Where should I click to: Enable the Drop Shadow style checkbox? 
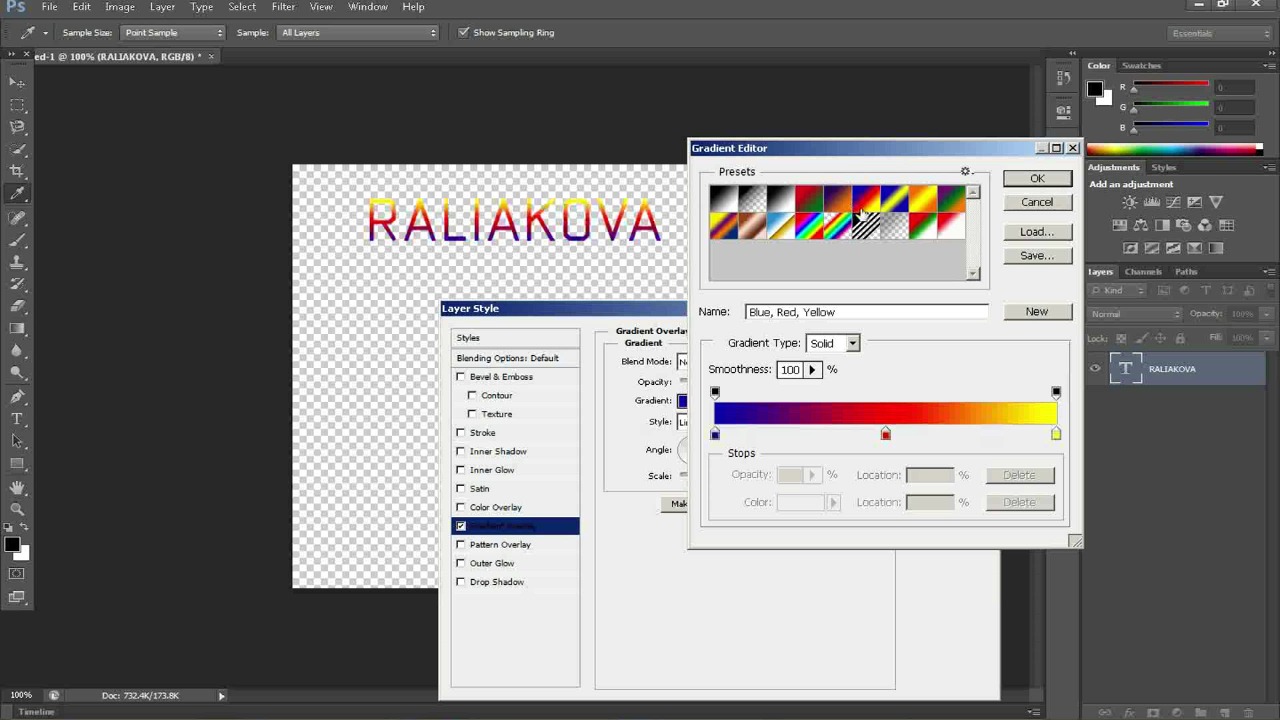click(x=461, y=582)
